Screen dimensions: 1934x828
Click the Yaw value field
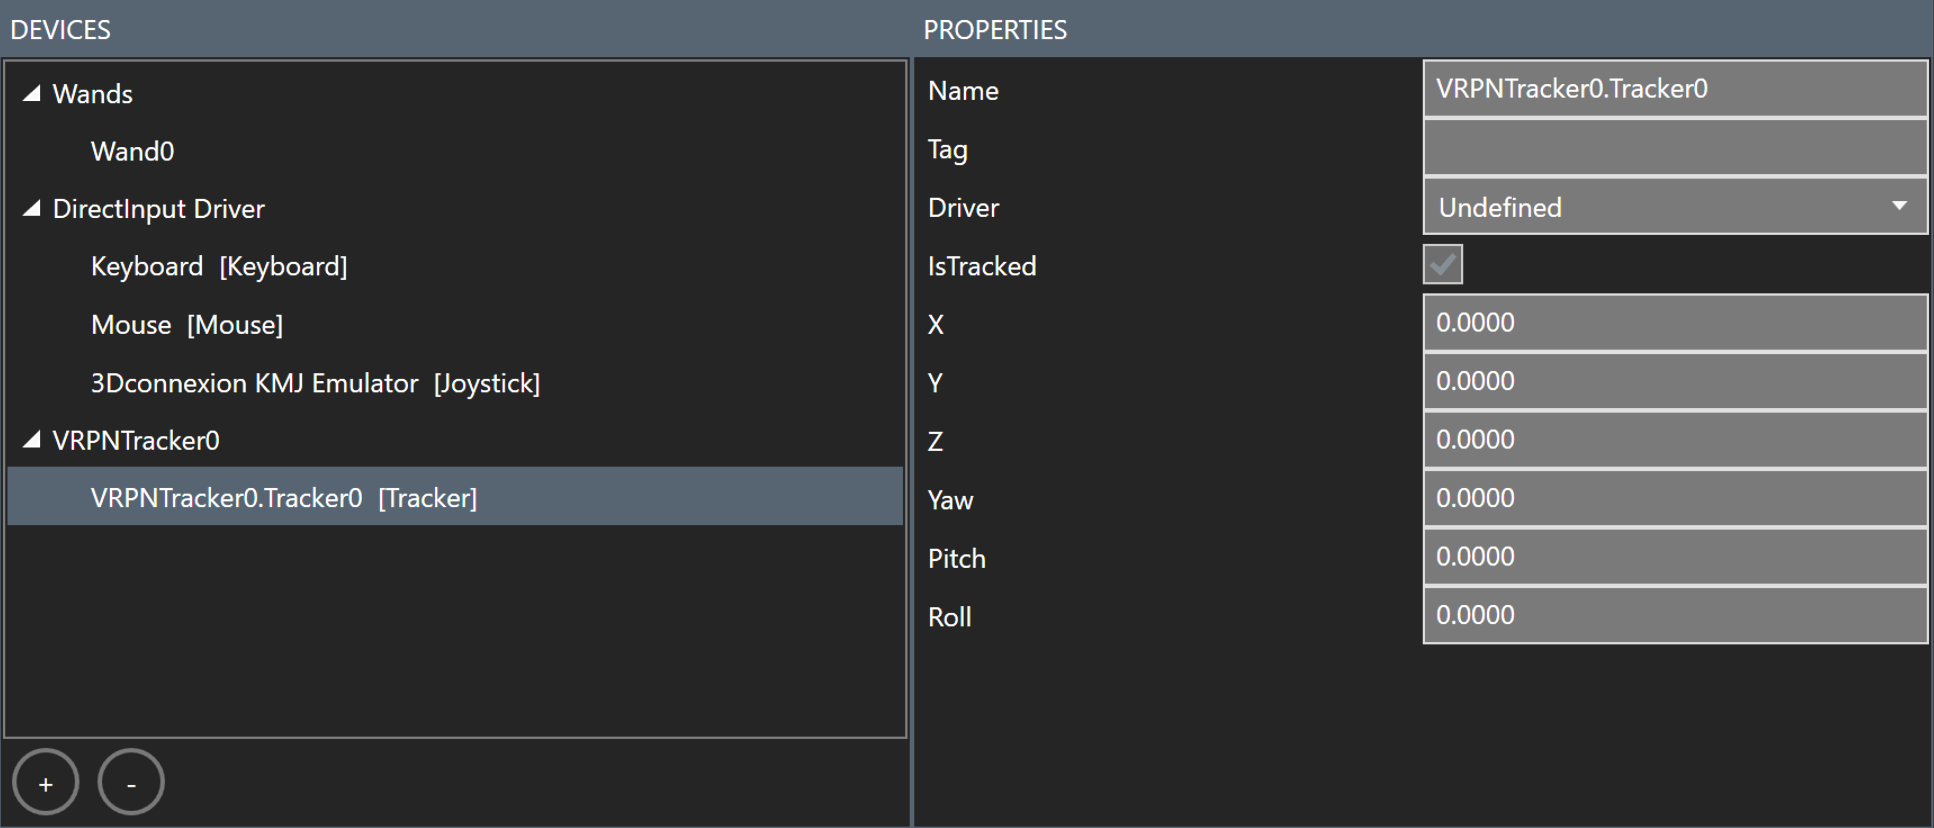1675,498
